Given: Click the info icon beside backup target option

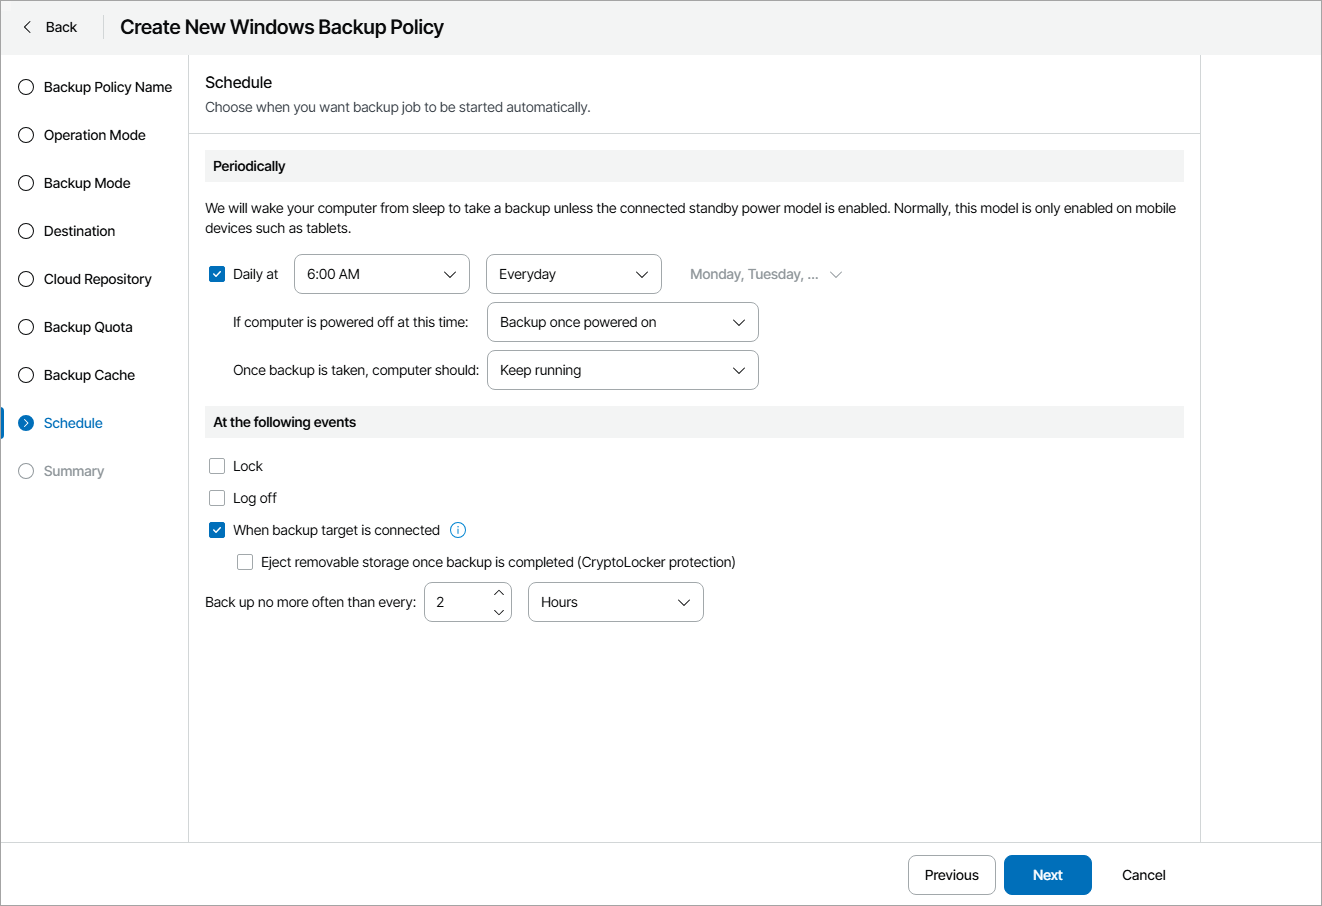Looking at the screenshot, I should click(x=458, y=530).
